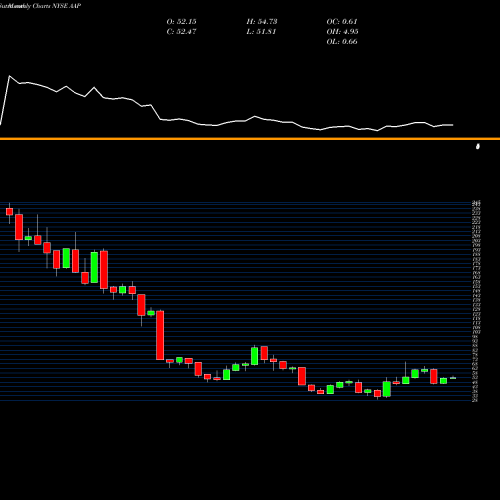Select the final rightmost candlestick on the price chart
Image resolution: width=500 pixels, height=500 pixels.
coord(453,378)
